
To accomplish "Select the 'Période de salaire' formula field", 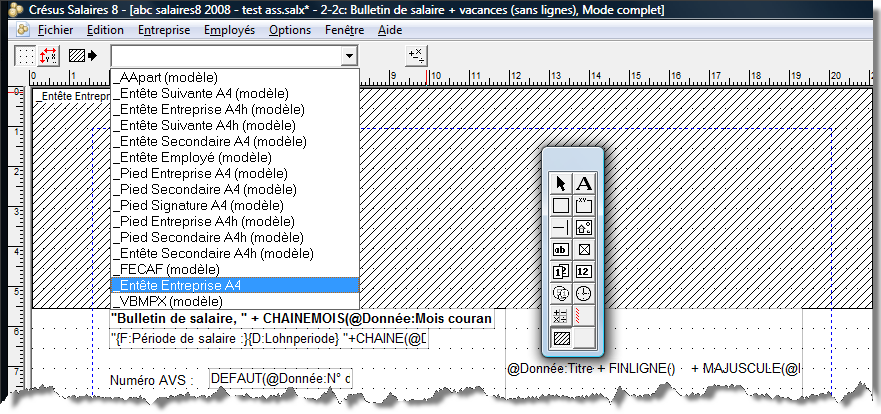I will pyautogui.click(x=269, y=339).
